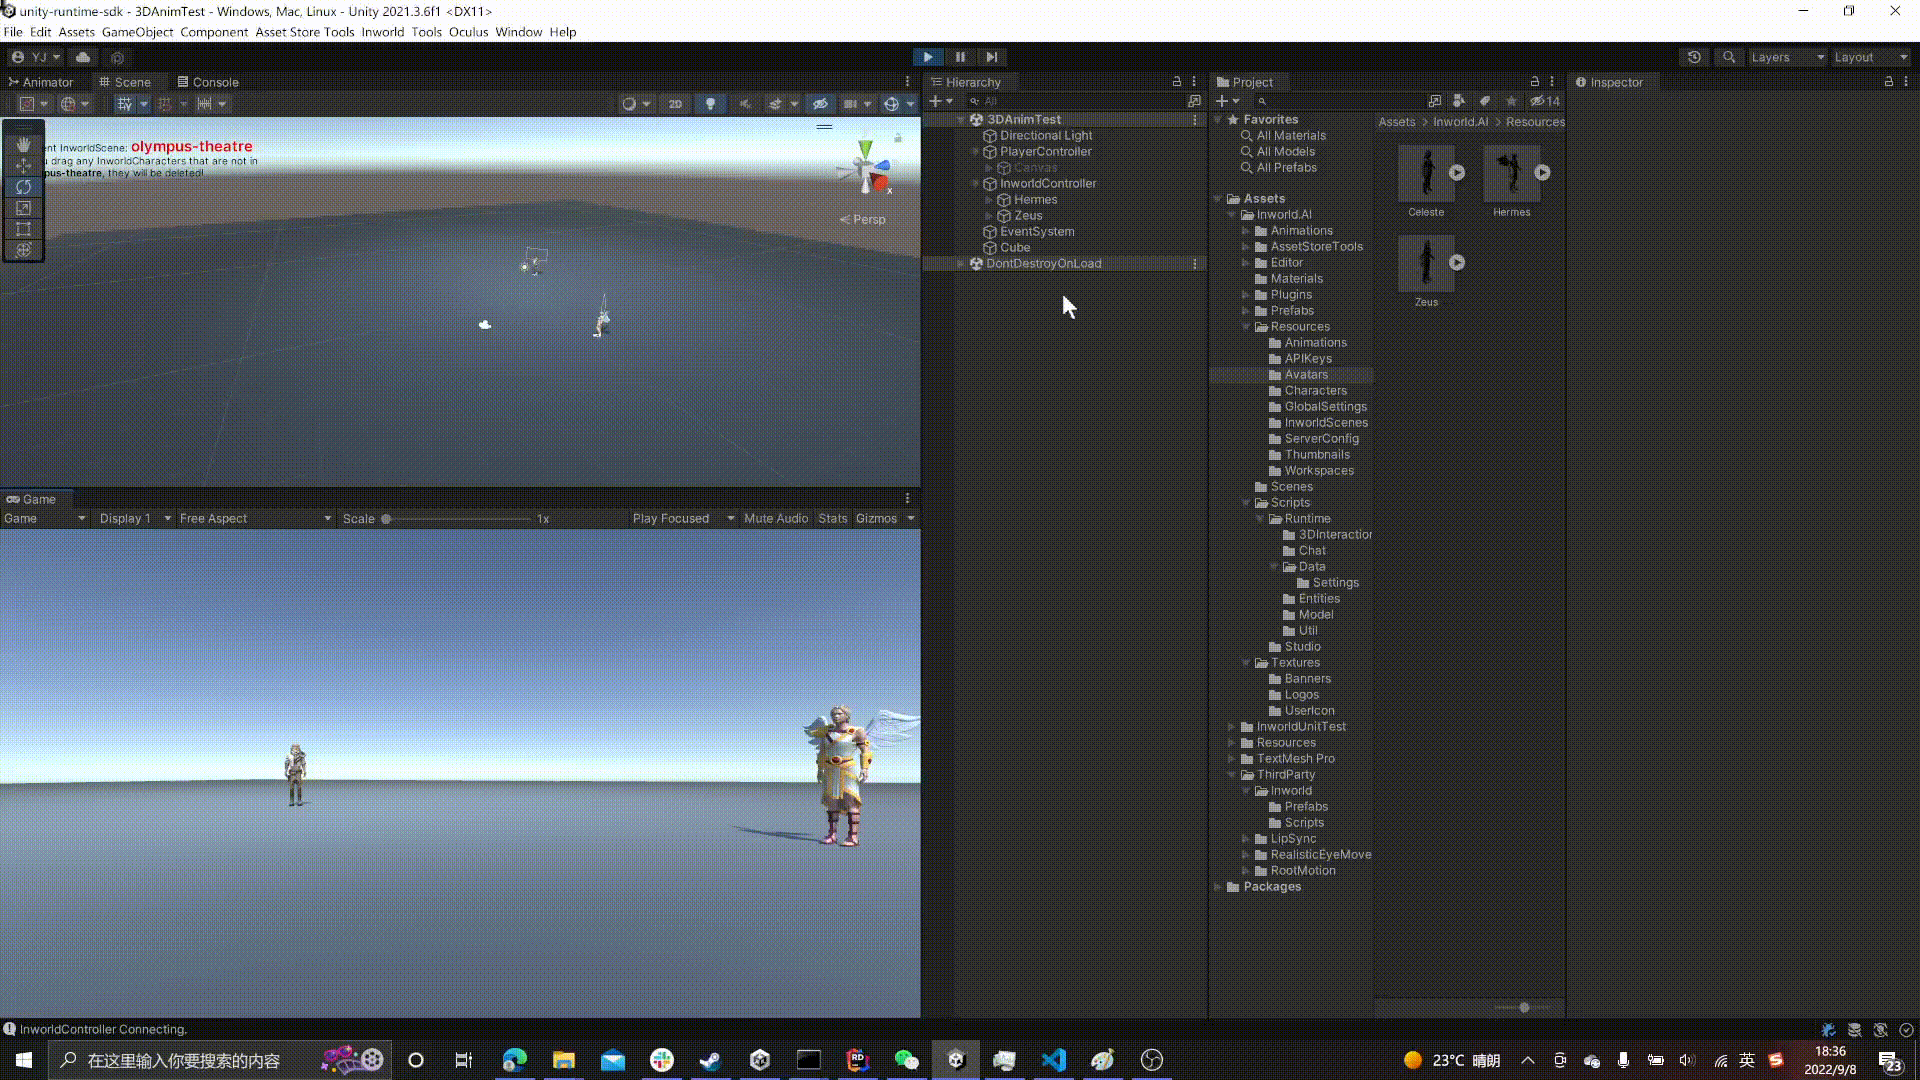1920x1080 pixels.
Task: Open Project search-by-label filter icon
Action: 1485,101
